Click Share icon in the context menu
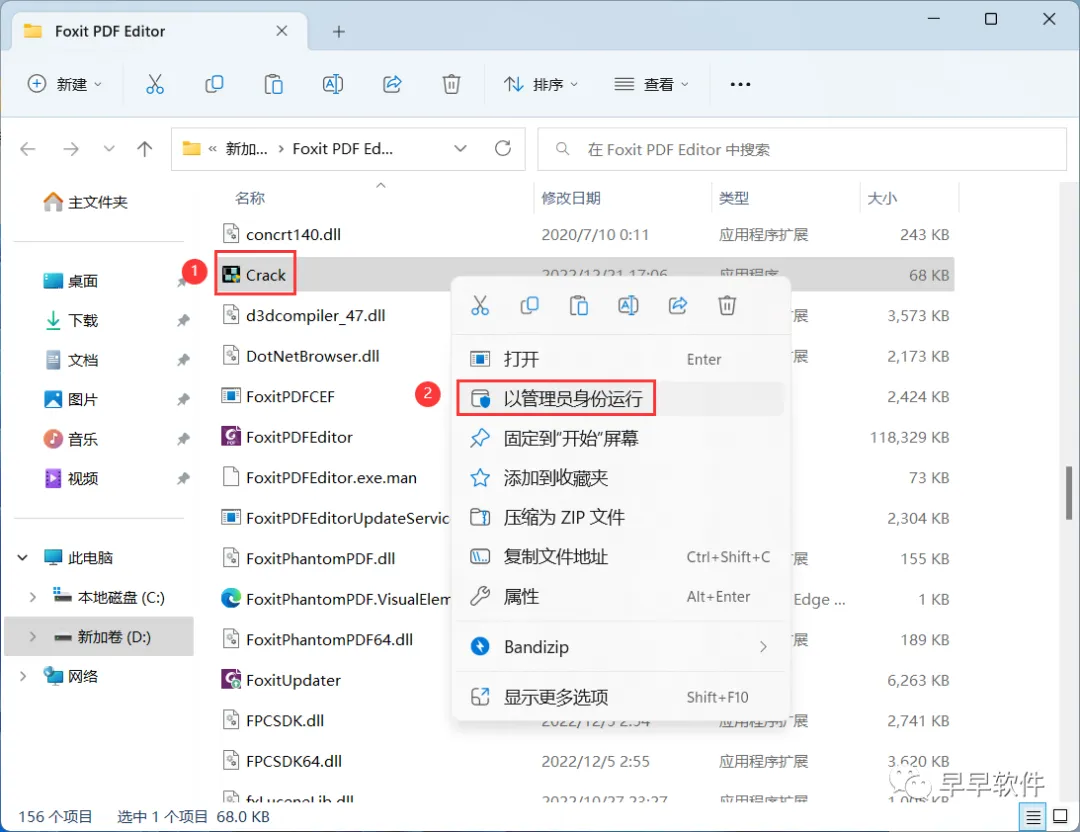 coord(678,305)
